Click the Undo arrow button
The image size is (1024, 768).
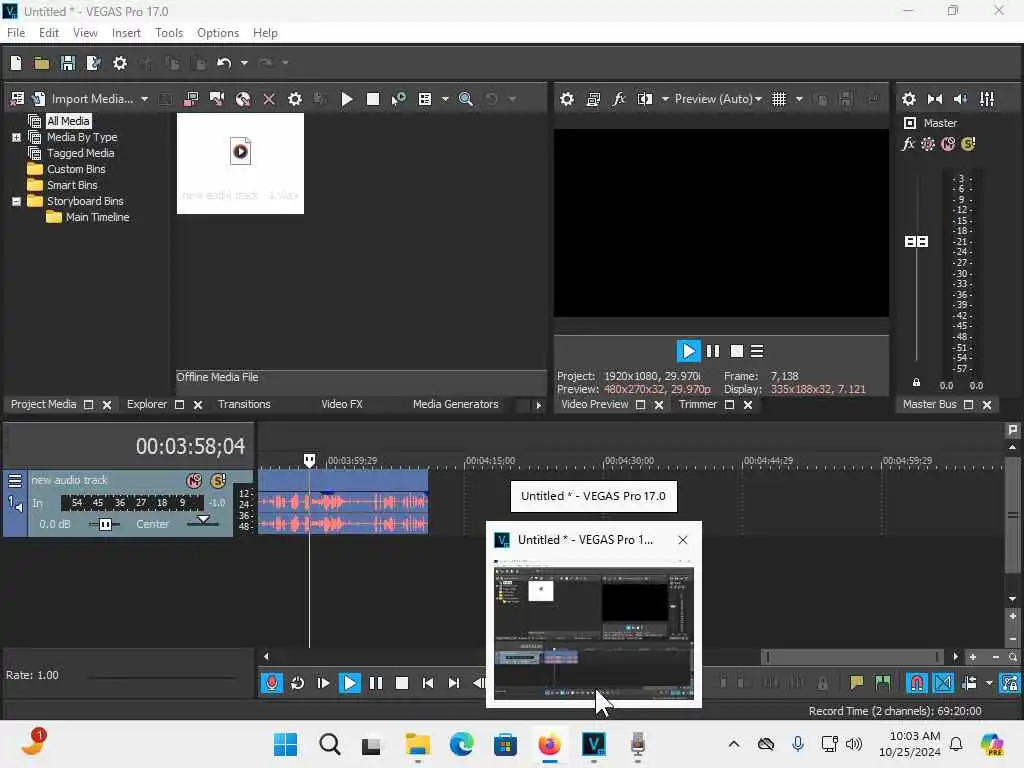[x=224, y=63]
